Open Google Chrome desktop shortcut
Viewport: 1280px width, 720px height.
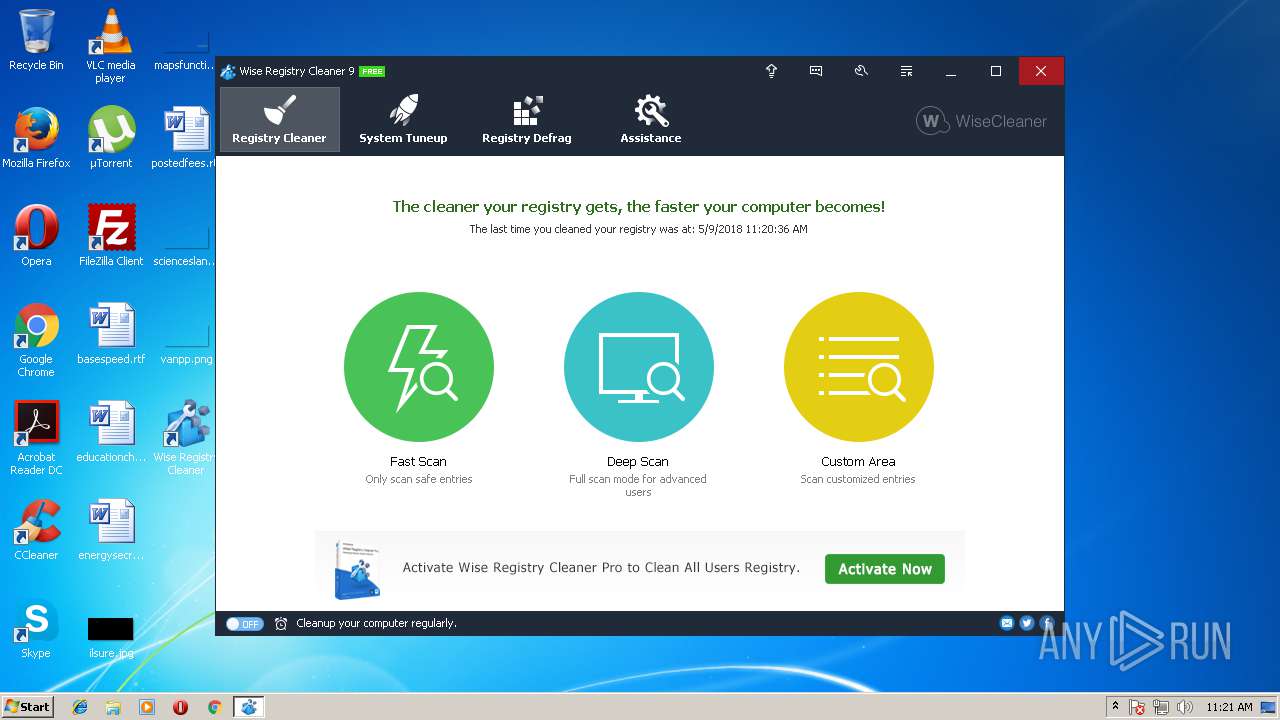(x=36, y=341)
